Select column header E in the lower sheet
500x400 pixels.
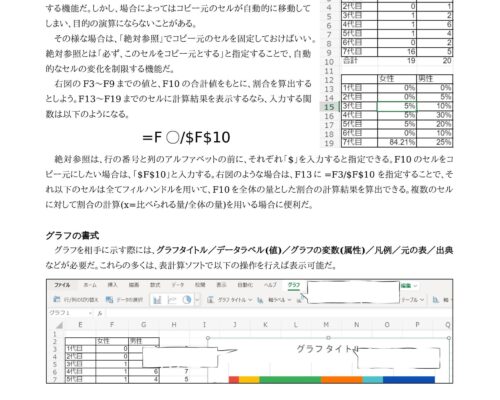pyautogui.click(x=80, y=325)
